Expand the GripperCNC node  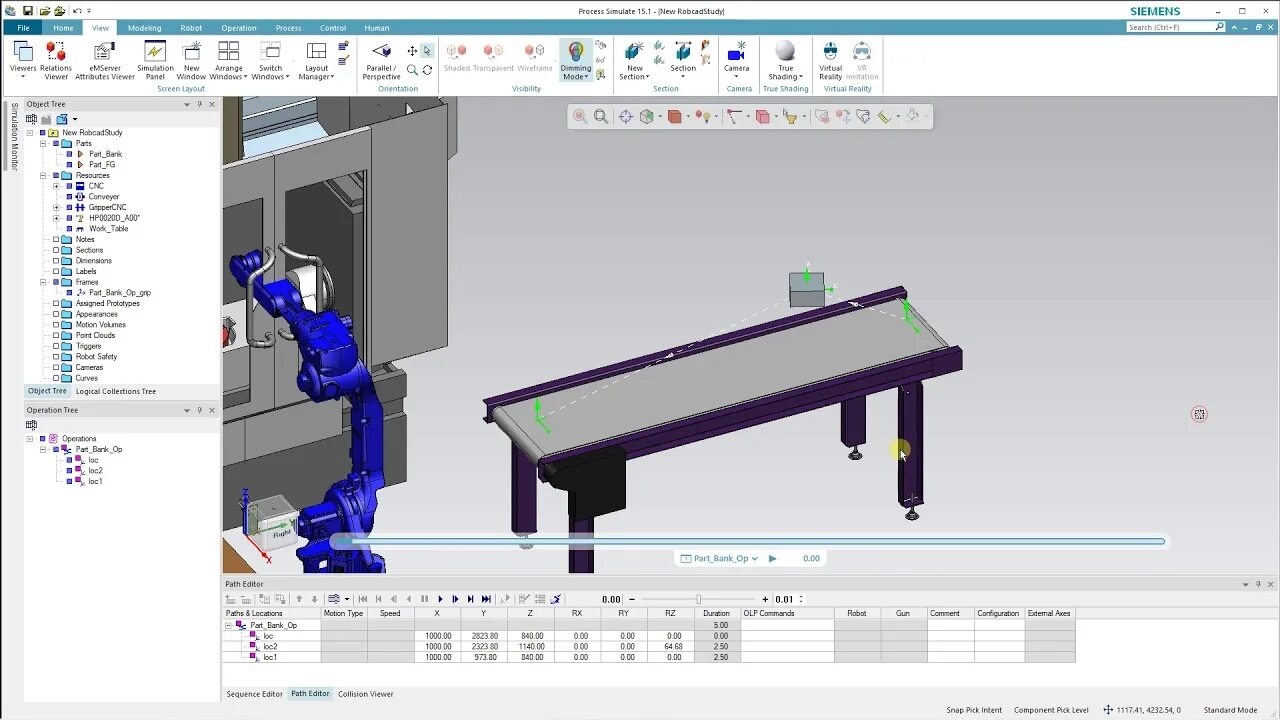(56, 207)
